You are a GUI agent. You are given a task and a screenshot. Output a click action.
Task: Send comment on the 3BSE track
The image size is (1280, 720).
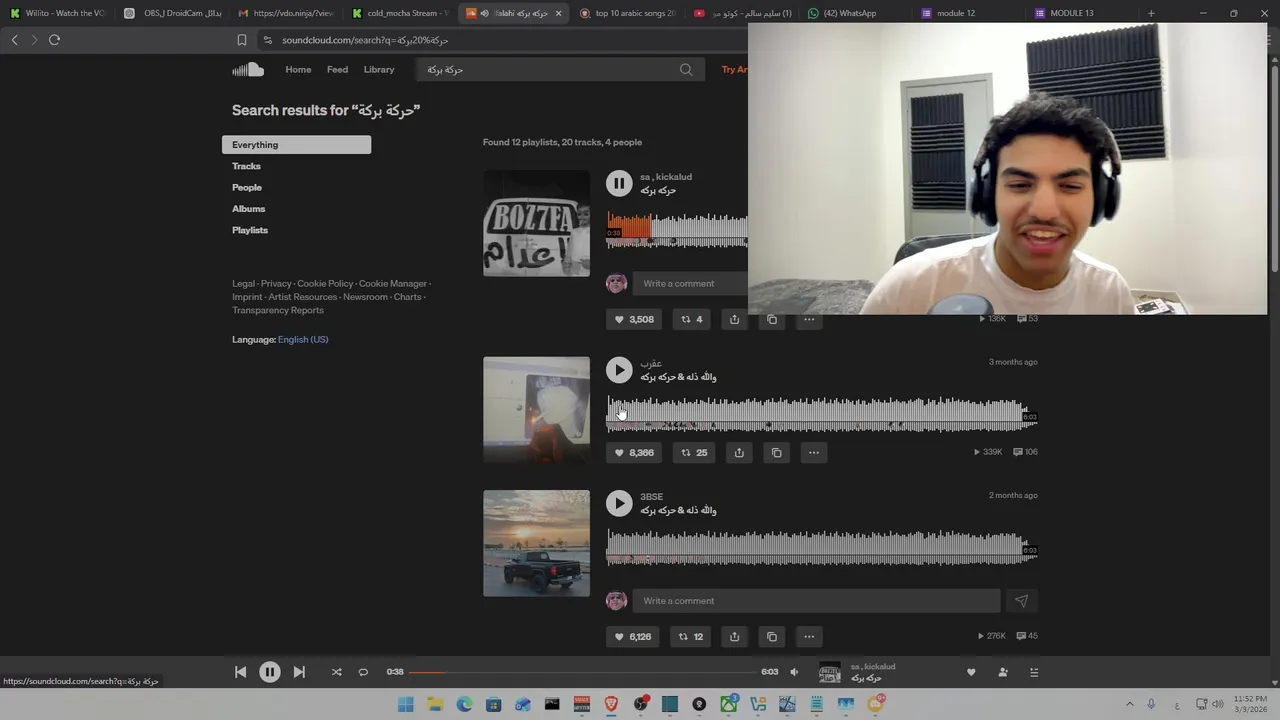click(x=1021, y=601)
